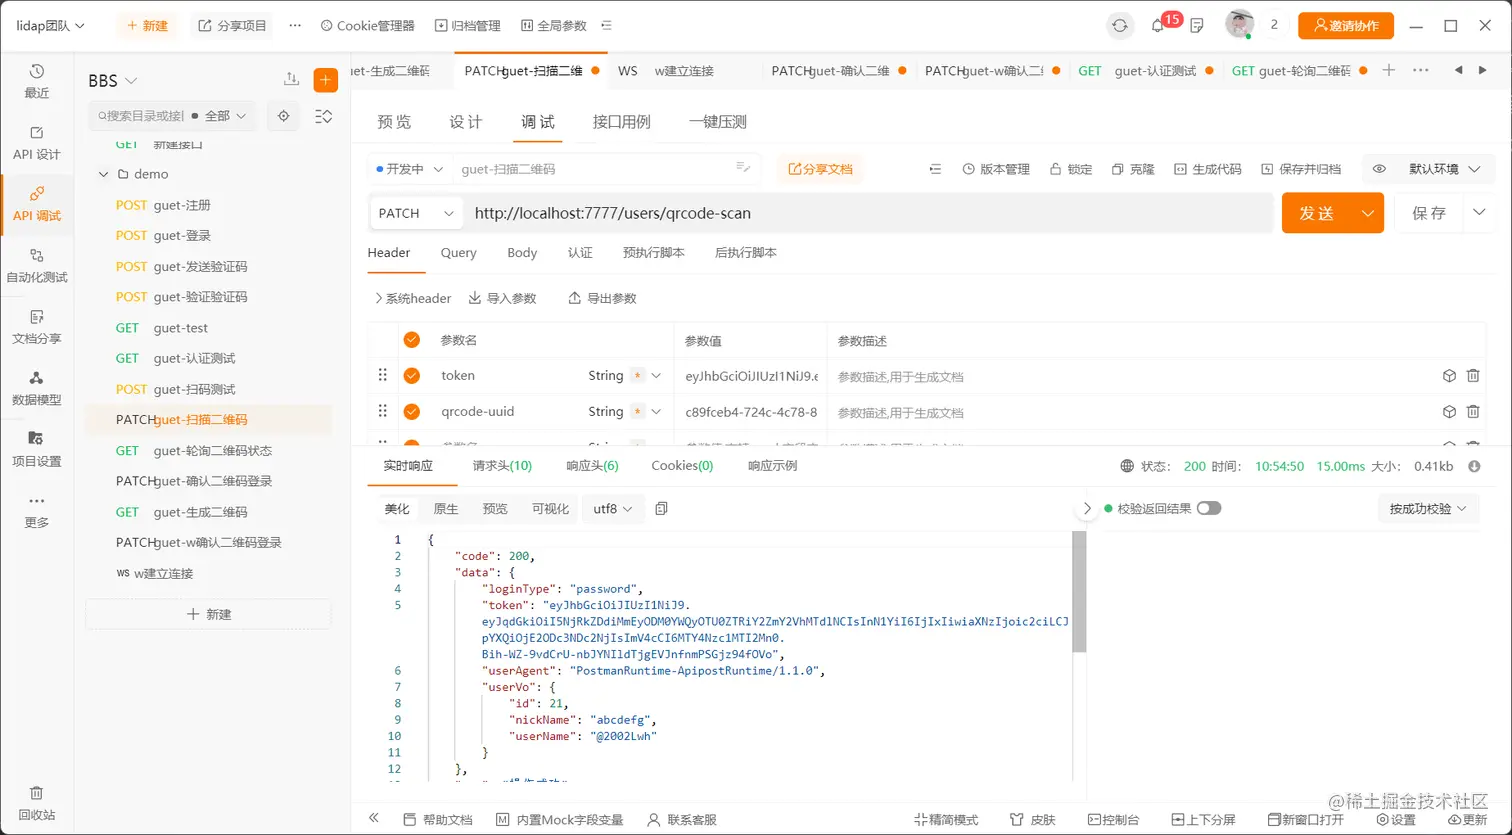Open the lidap团队 team dropdown
Screen dimensions: 1512x835
click(51, 26)
